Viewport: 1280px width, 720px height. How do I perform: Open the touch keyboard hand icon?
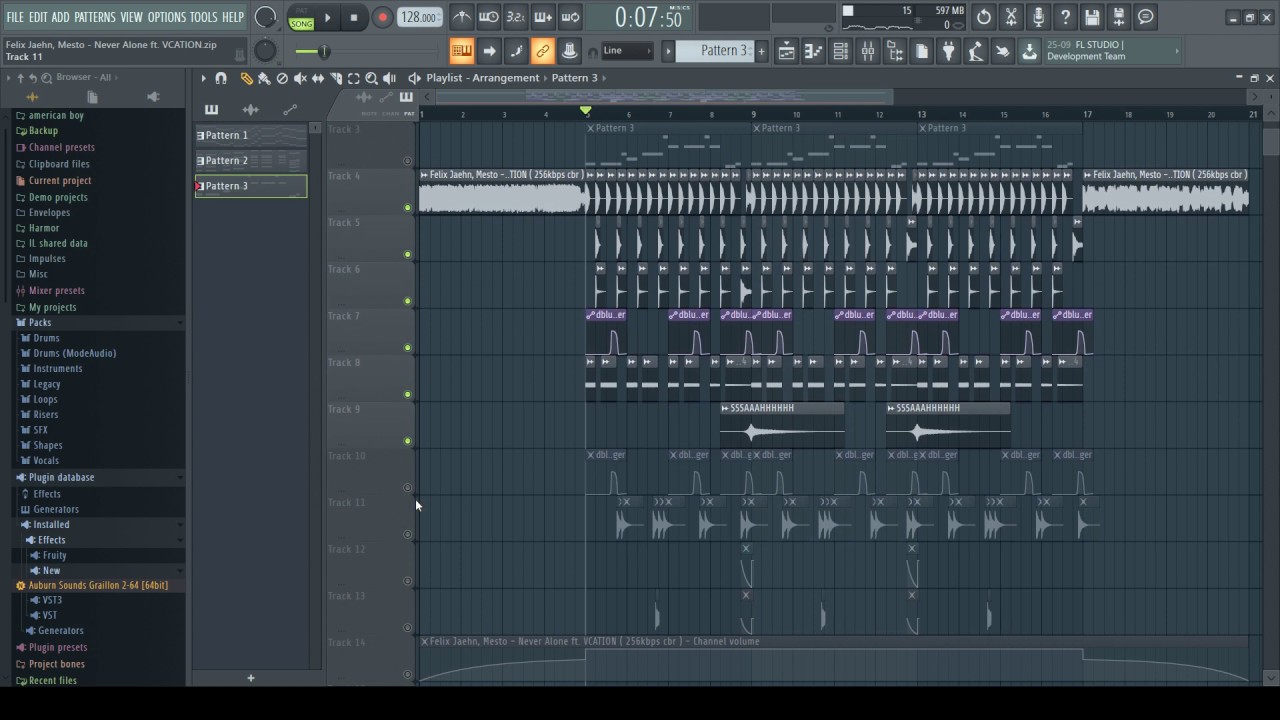coord(1003,51)
